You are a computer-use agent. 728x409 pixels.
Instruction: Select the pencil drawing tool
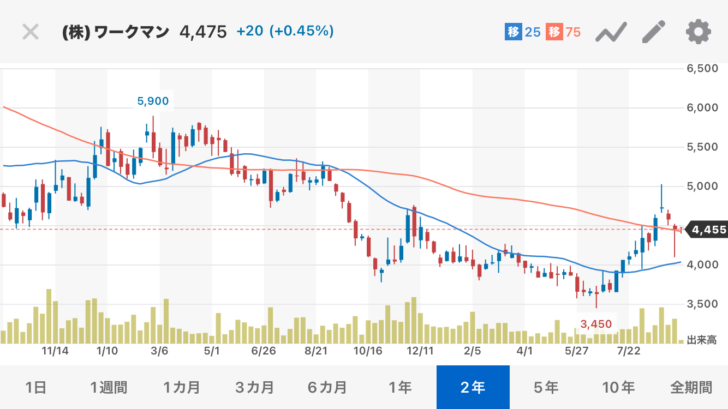tap(653, 32)
